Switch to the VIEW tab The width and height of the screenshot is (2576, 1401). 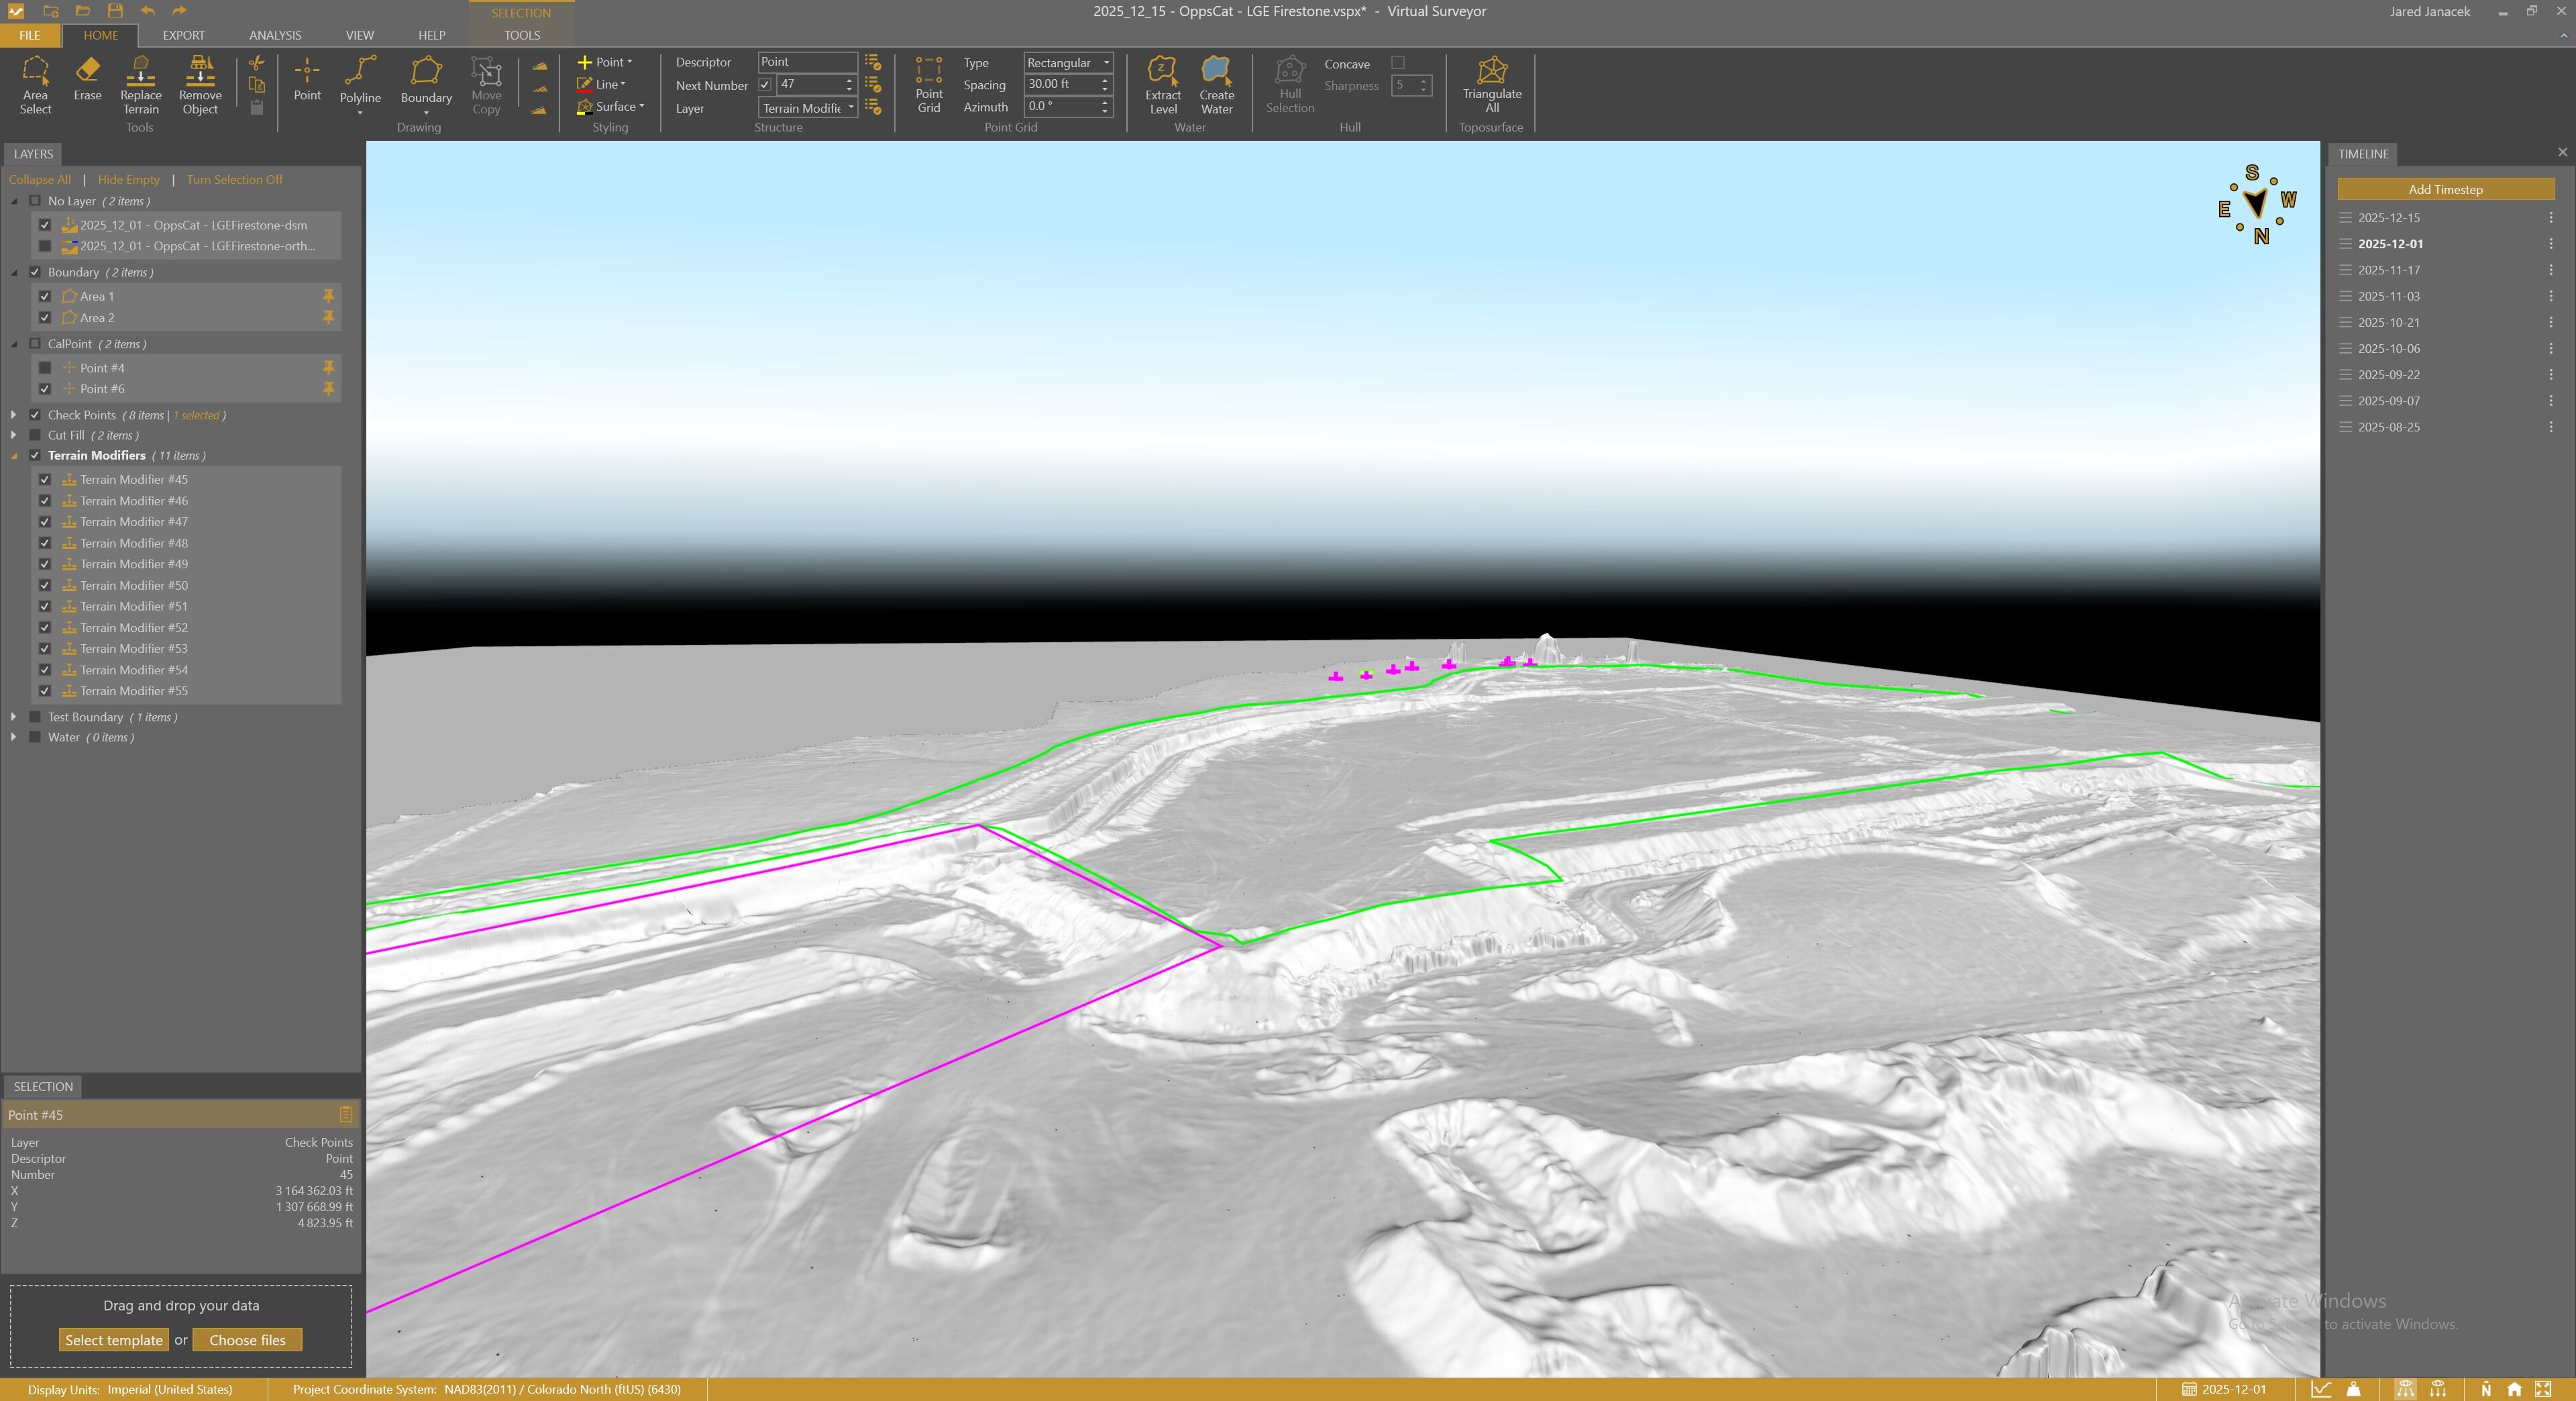tap(359, 35)
